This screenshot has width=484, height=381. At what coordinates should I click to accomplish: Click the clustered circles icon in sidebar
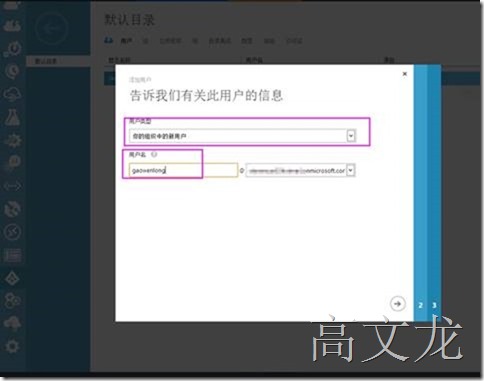point(13,301)
